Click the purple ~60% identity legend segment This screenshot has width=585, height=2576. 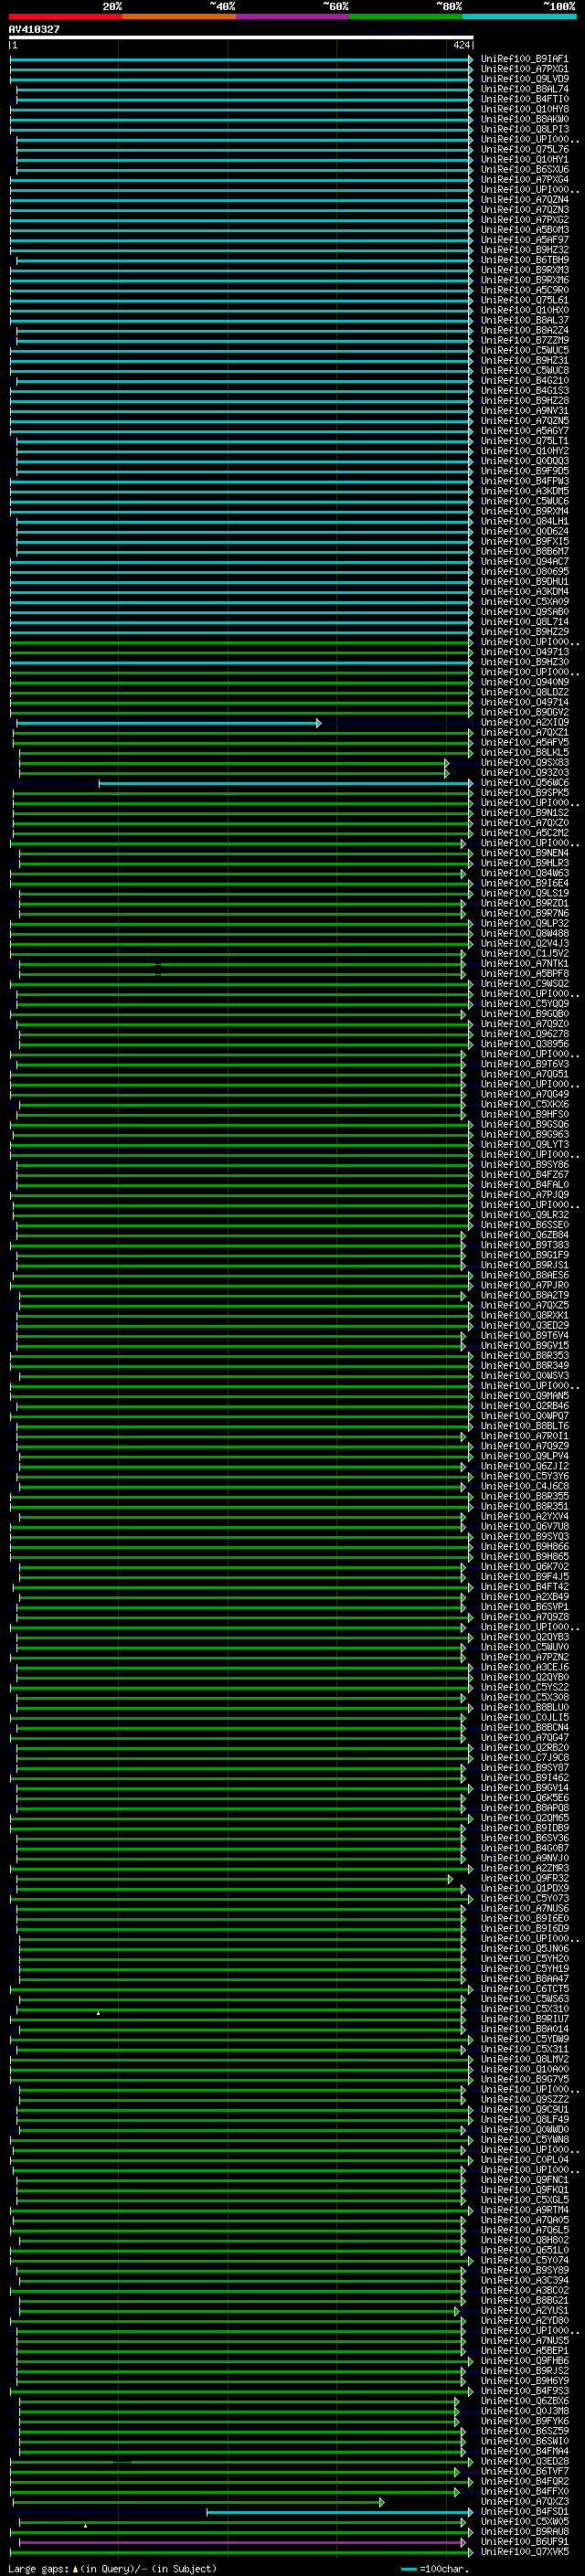coord(293,16)
